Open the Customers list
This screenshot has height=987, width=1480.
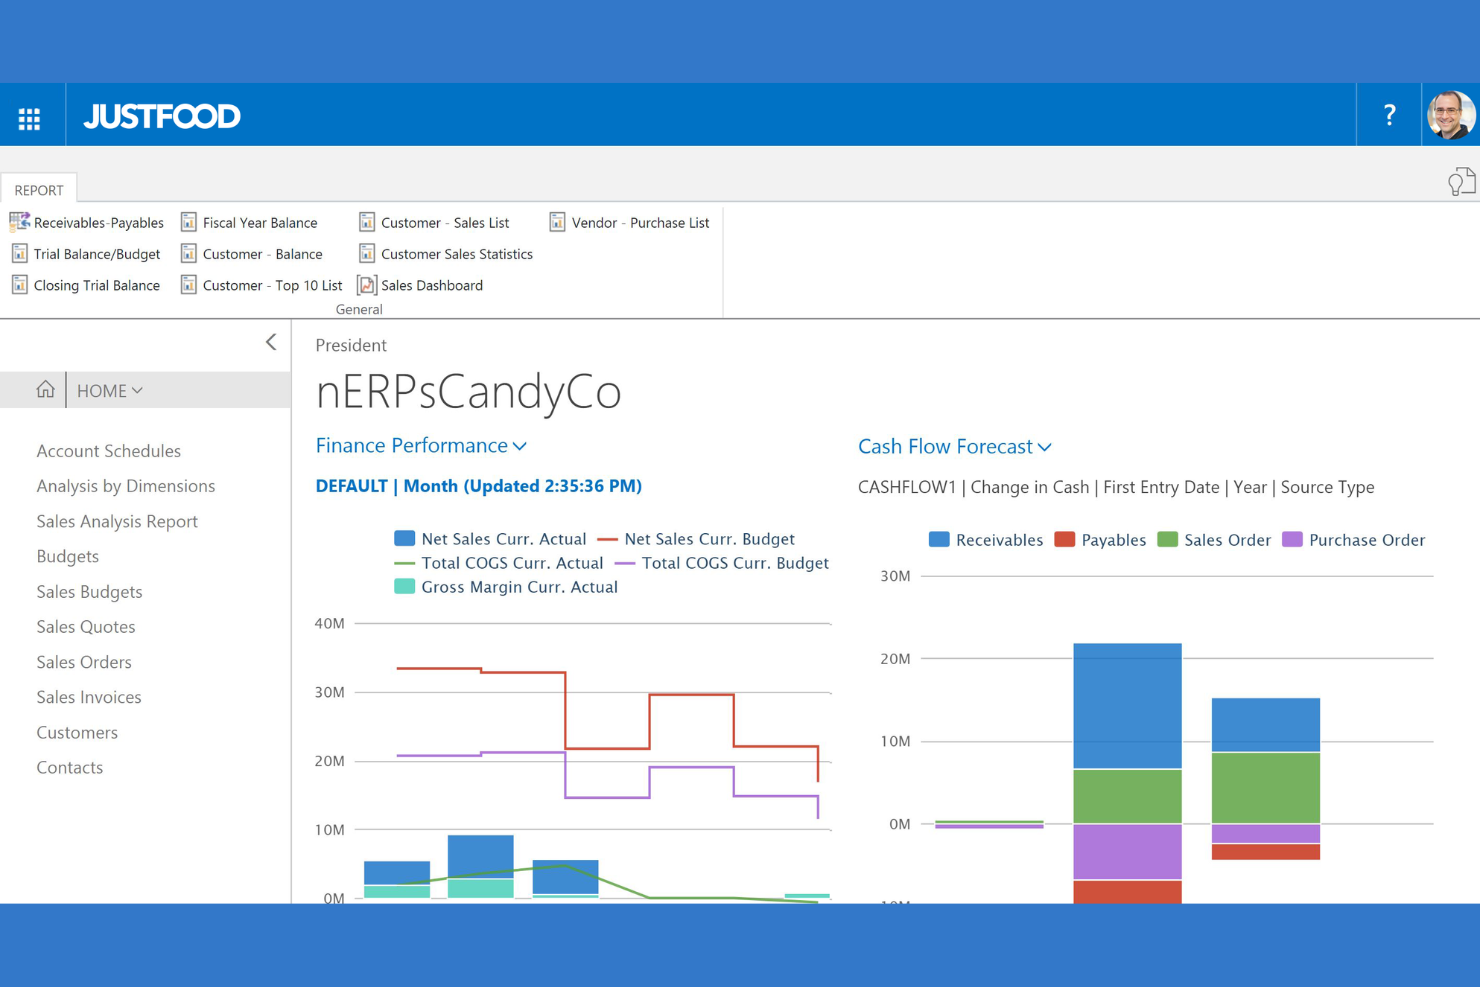coord(77,732)
